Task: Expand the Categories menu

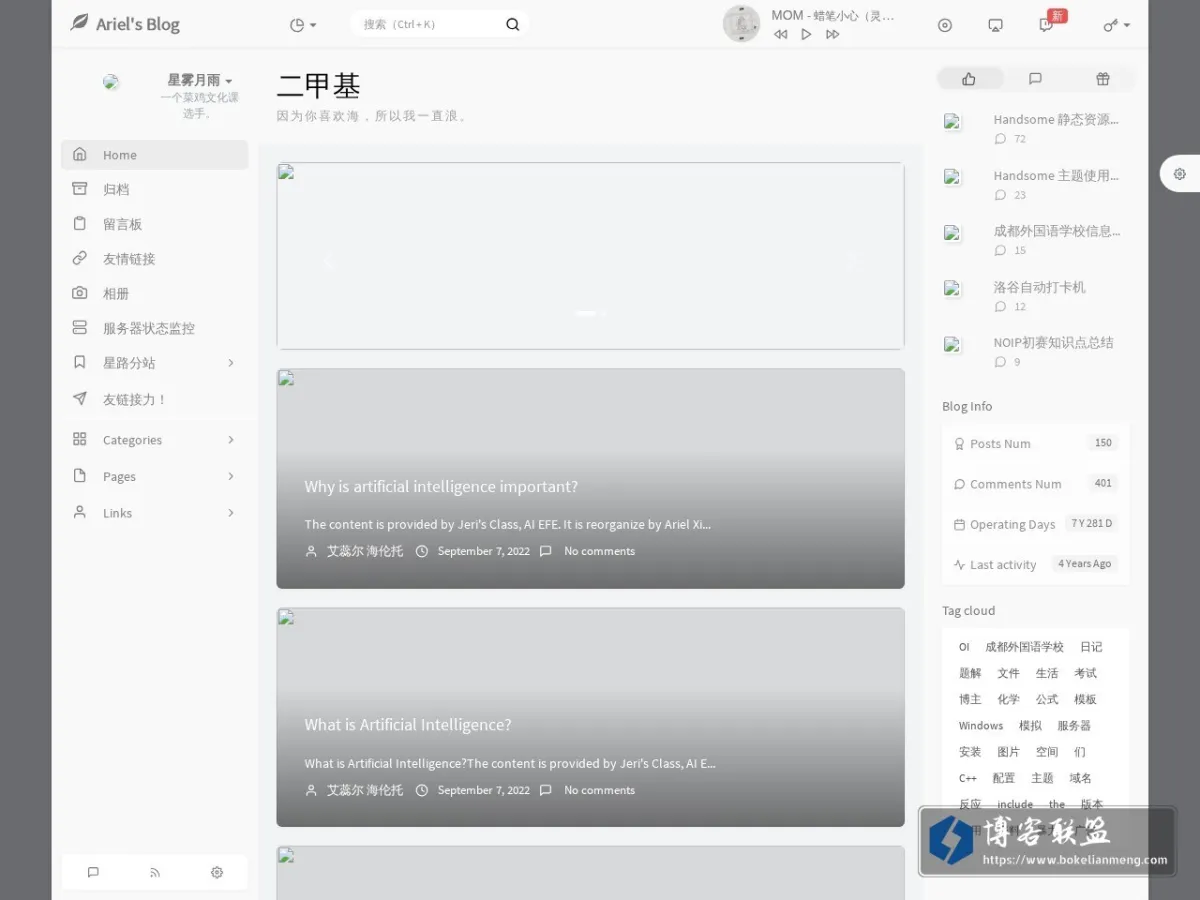Action: pyautogui.click(x=154, y=440)
